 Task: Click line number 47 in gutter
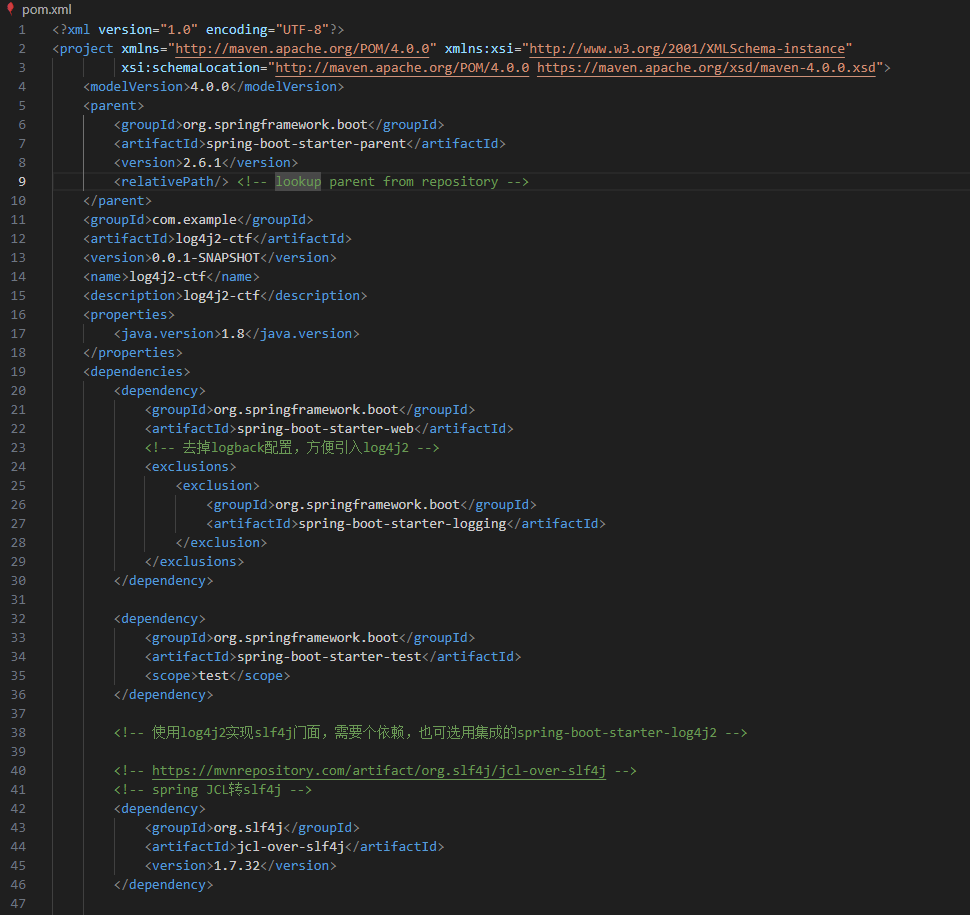coord(18,903)
